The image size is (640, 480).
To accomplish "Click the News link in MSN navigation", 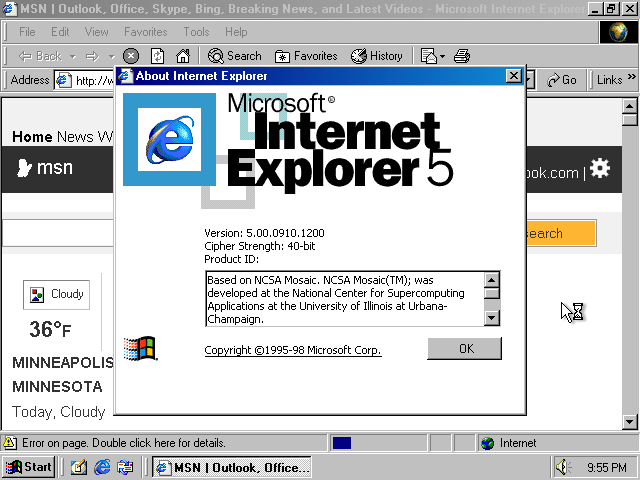I will [x=75, y=137].
